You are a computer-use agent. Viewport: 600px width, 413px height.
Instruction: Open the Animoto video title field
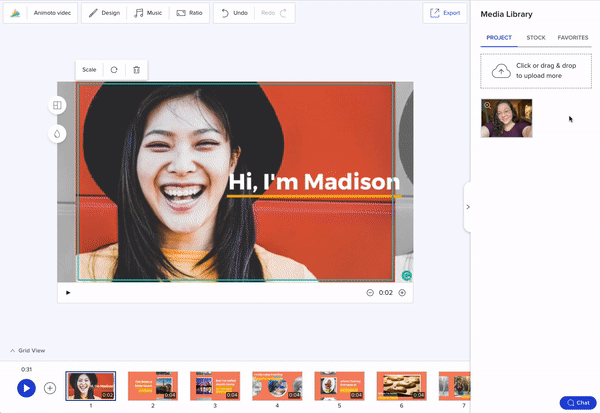pos(52,13)
